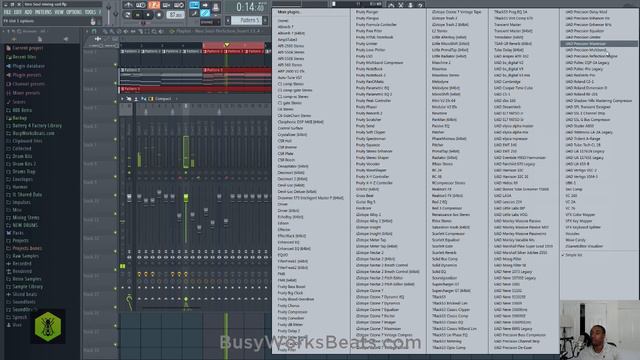Choose Newtone from plugin list

point(439,113)
